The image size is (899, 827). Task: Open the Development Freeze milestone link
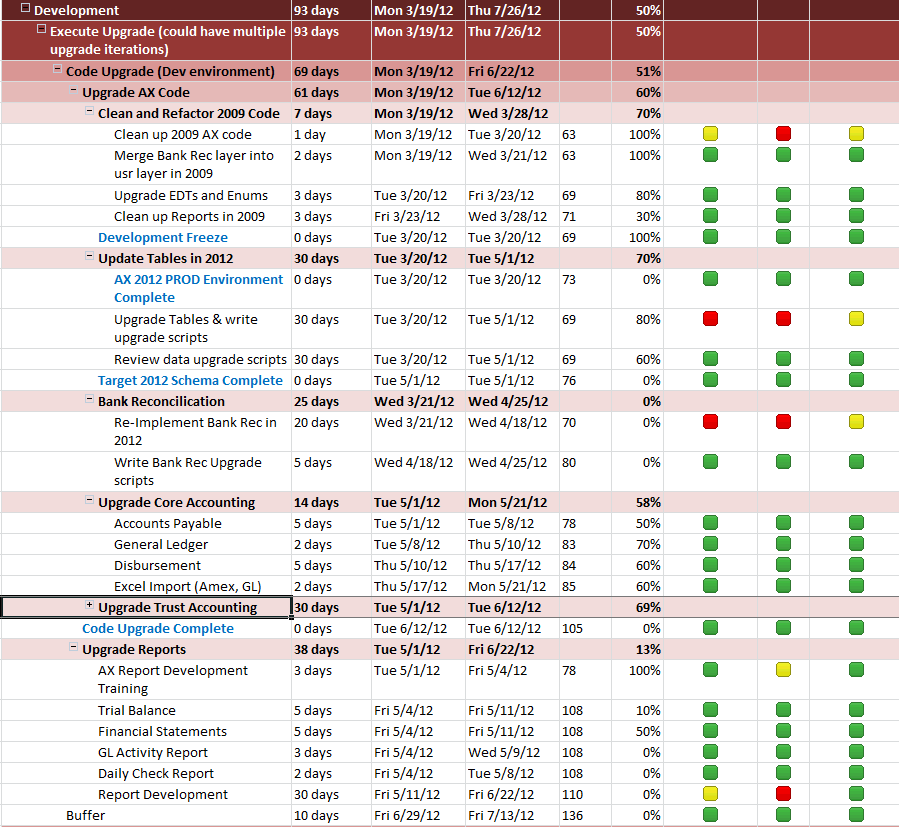pyautogui.click(x=163, y=237)
